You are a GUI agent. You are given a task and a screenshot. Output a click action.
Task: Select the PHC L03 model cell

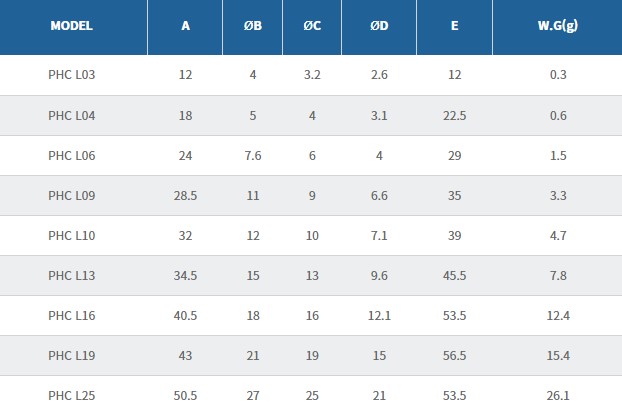(x=72, y=75)
